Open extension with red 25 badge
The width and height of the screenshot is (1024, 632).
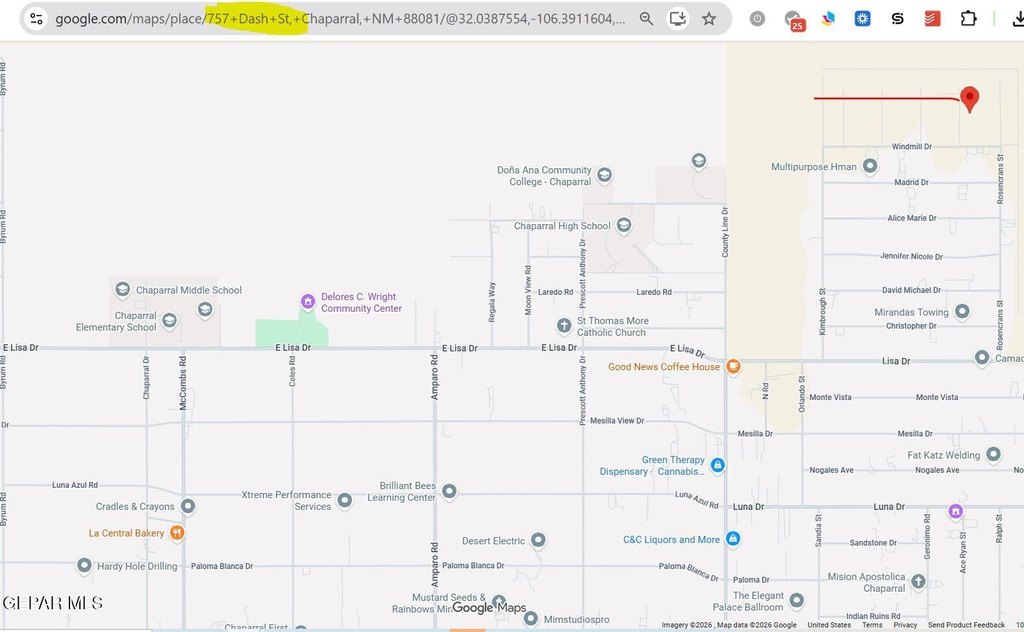coord(794,20)
